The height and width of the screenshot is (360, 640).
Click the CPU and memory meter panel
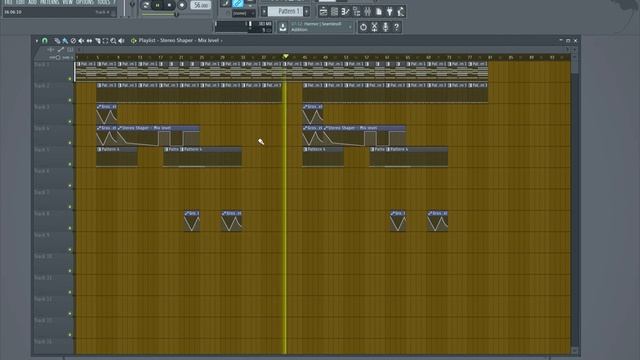243,27
